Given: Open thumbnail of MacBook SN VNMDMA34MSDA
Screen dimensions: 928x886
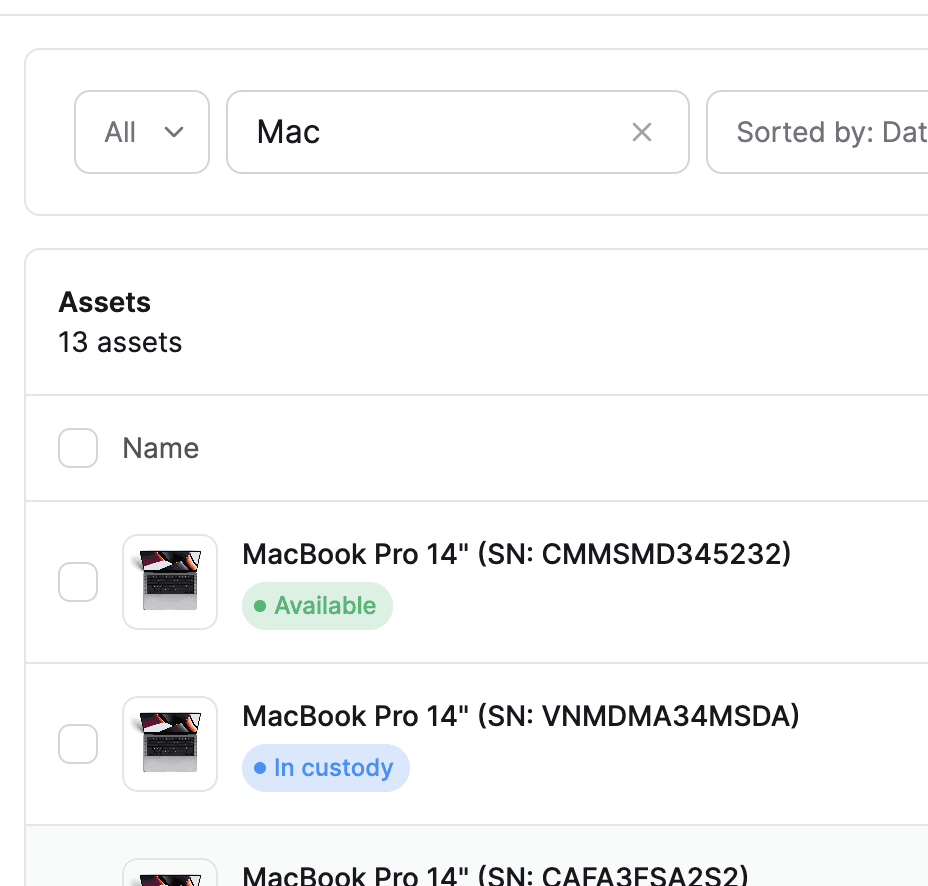Looking at the screenshot, I should (170, 744).
